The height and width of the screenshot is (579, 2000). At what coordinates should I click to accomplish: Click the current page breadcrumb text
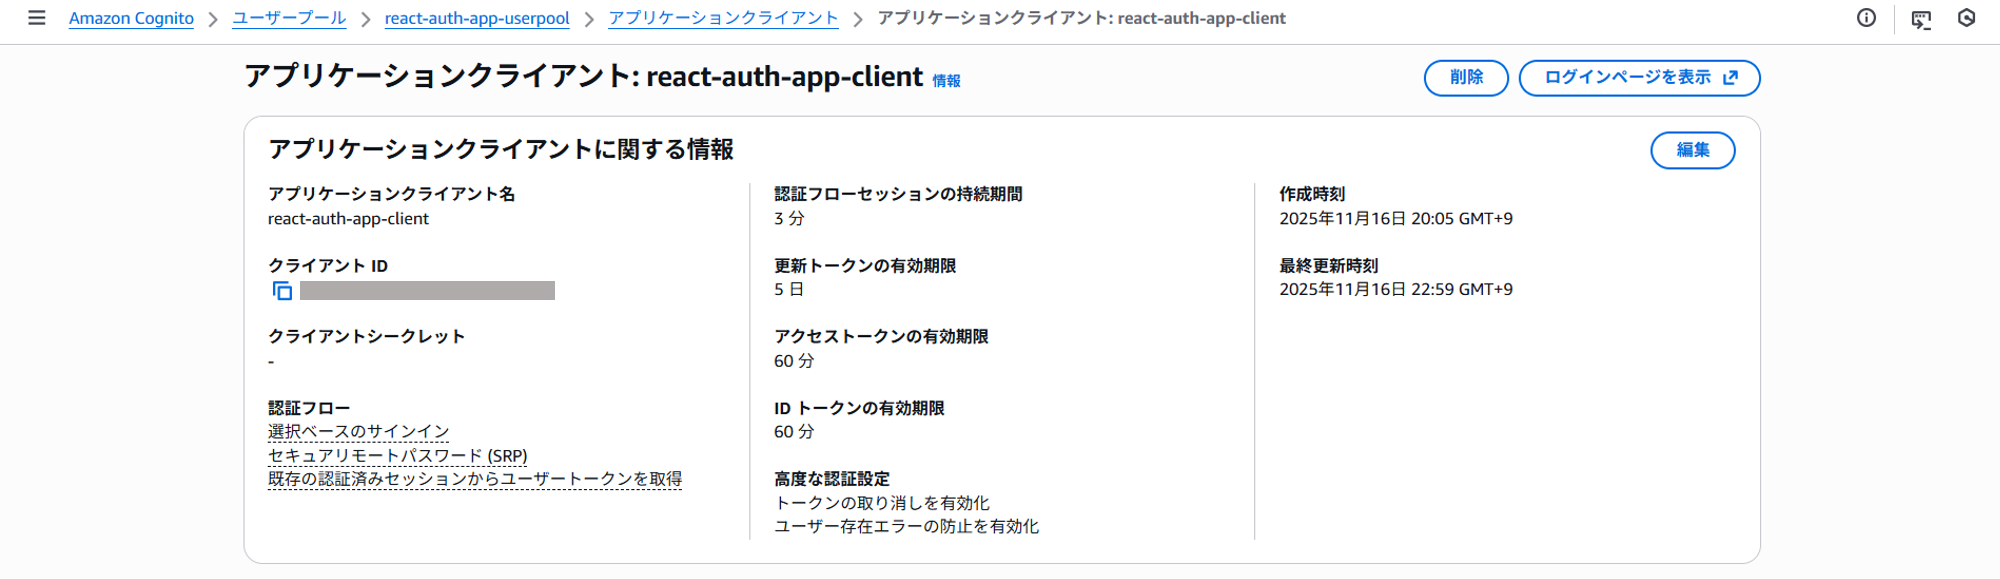click(1081, 18)
